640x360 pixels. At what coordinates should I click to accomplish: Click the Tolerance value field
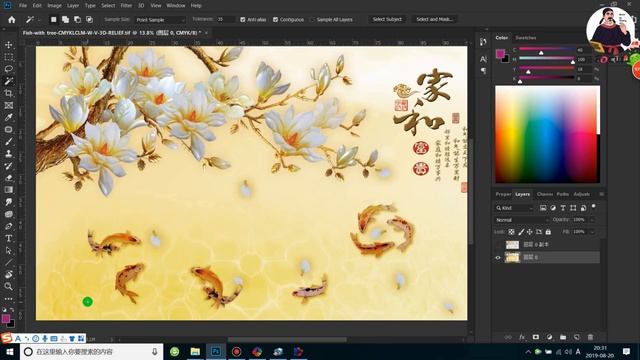coord(226,20)
